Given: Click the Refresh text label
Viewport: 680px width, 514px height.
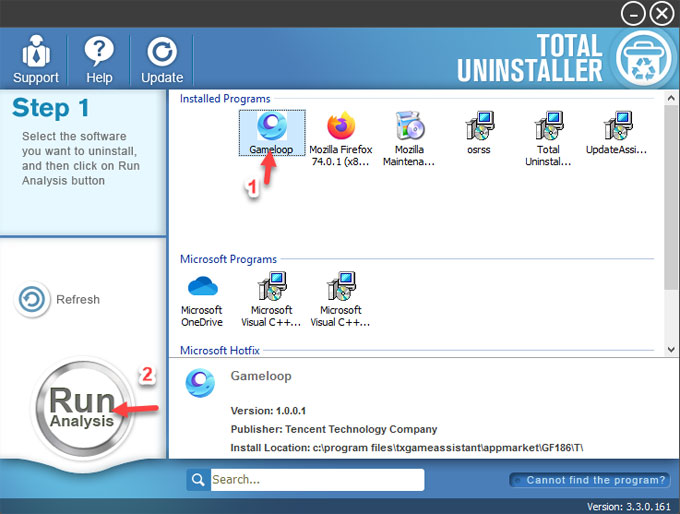Looking at the screenshot, I should (78, 299).
